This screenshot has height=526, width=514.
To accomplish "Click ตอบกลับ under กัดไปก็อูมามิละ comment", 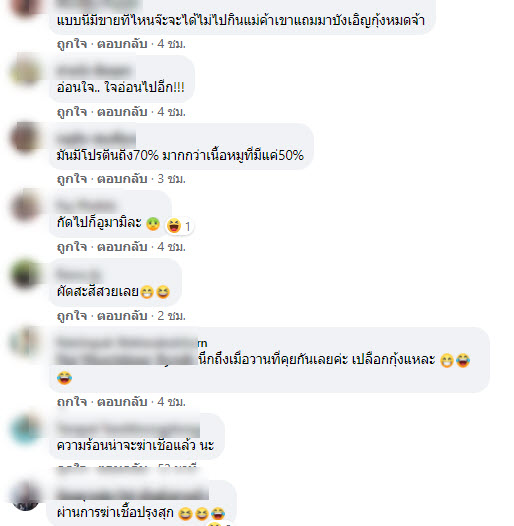I will pos(122,247).
